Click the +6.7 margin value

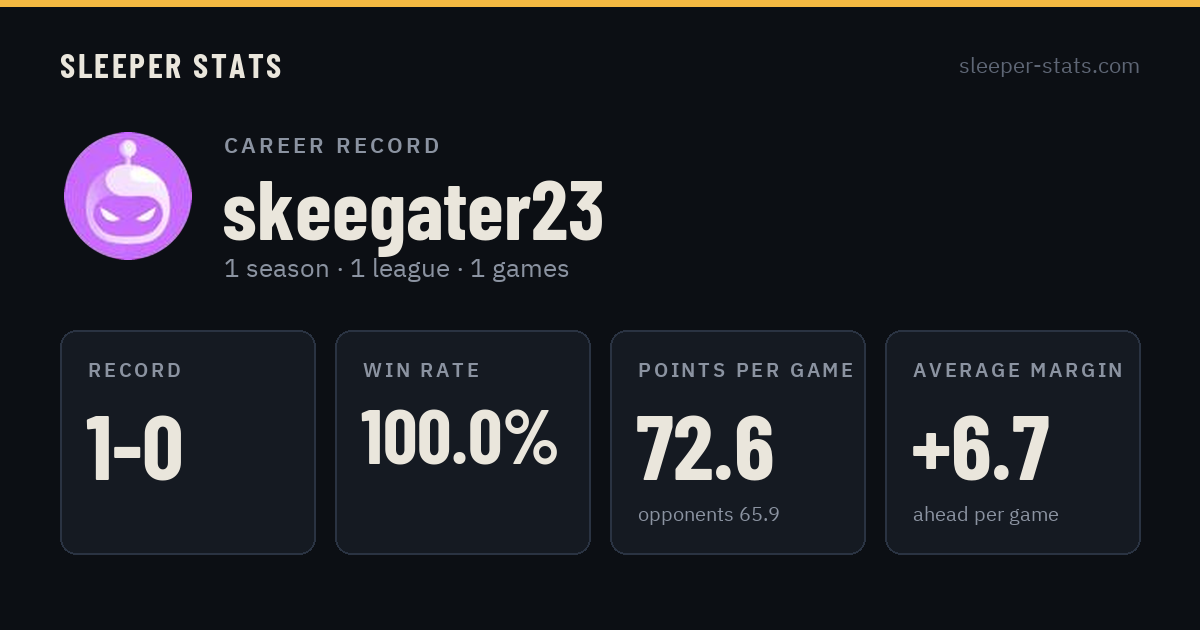[x=981, y=448]
